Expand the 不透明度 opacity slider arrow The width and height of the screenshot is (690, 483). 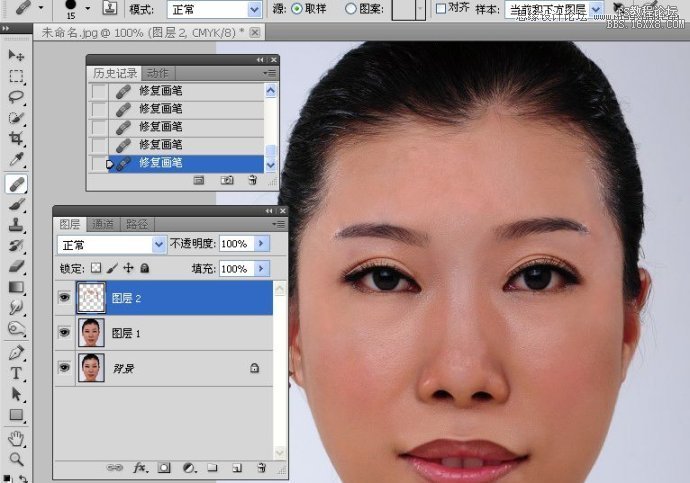tap(262, 244)
